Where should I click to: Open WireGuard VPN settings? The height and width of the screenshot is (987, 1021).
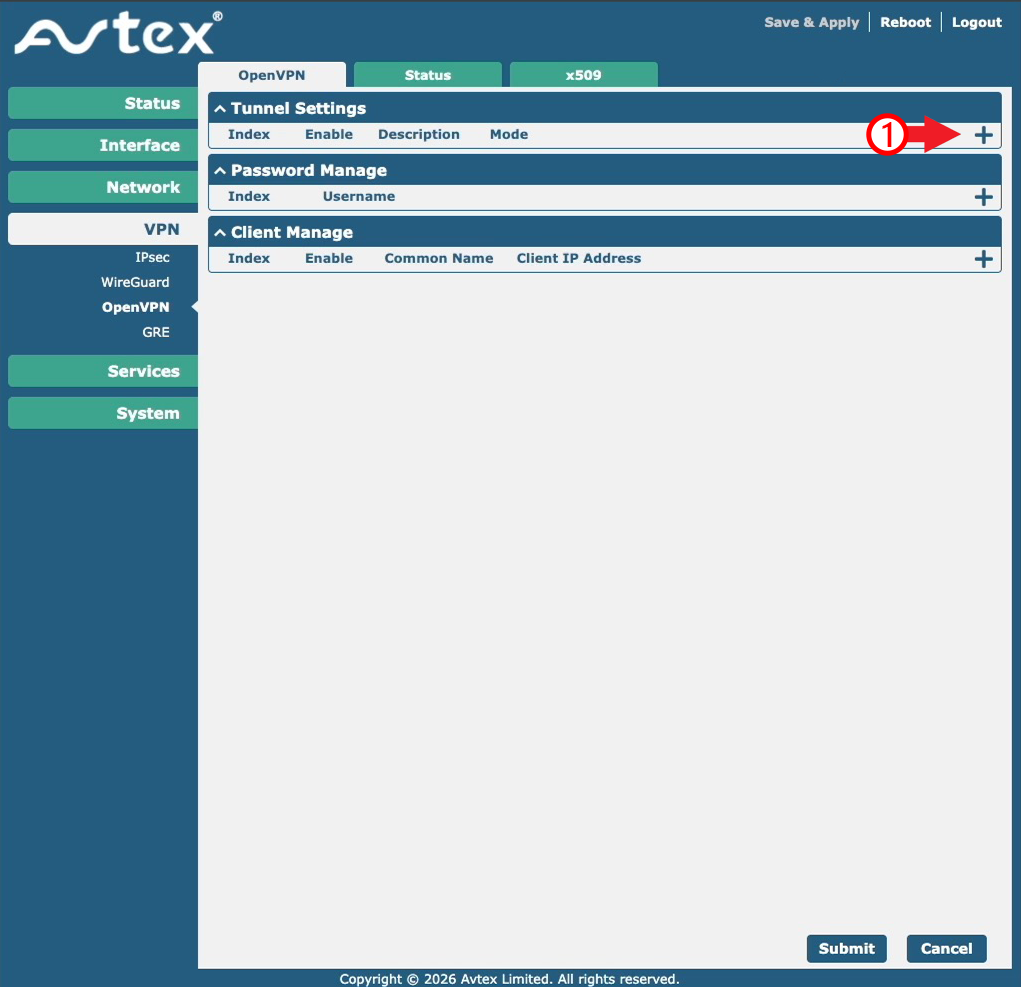point(135,283)
